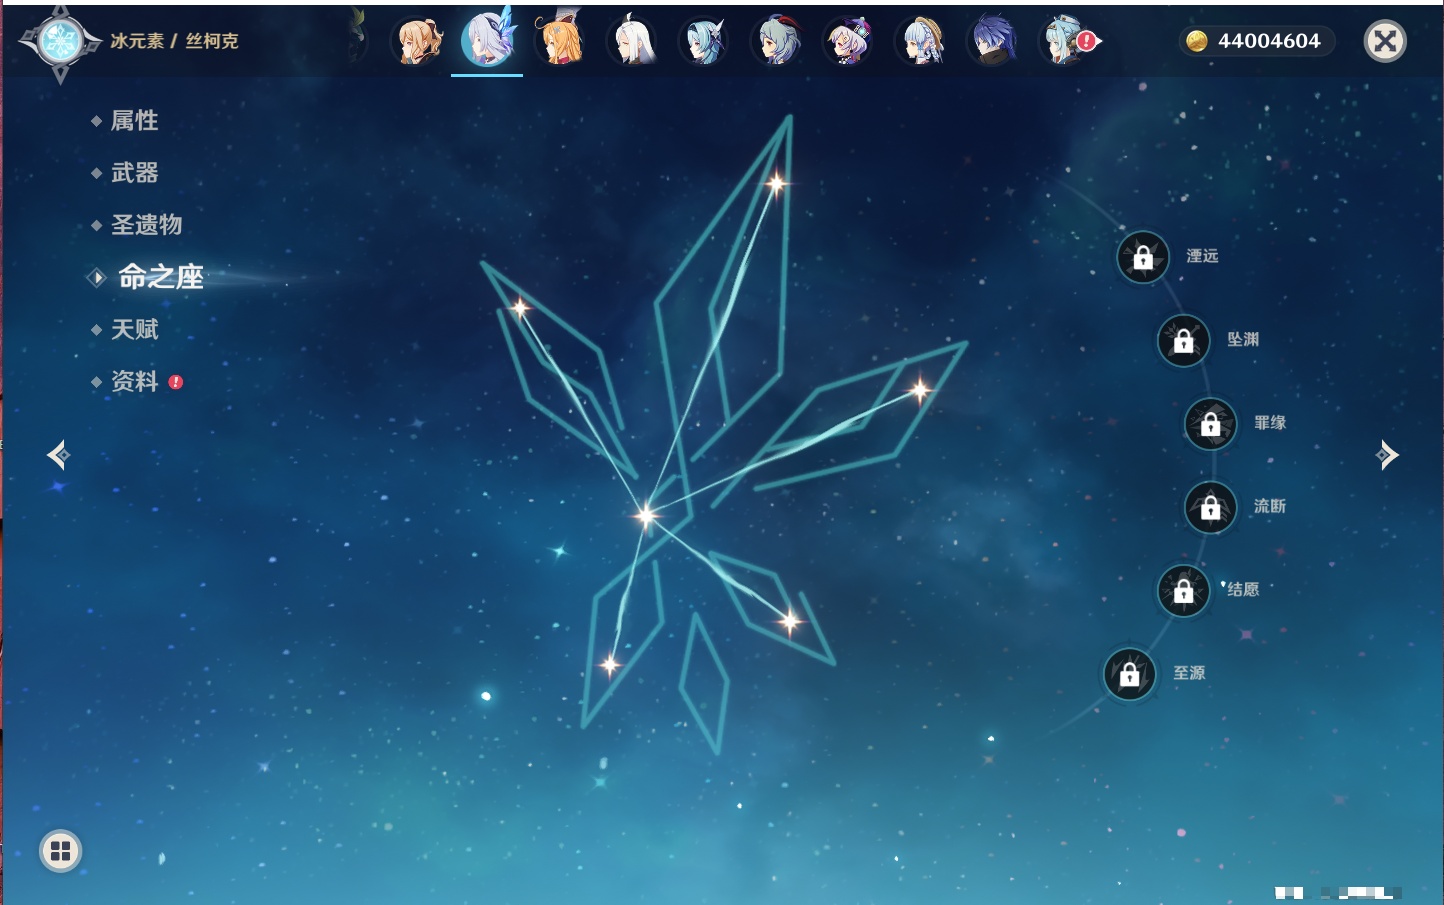Select the locked 坠渊 constellation node

(x=1183, y=341)
